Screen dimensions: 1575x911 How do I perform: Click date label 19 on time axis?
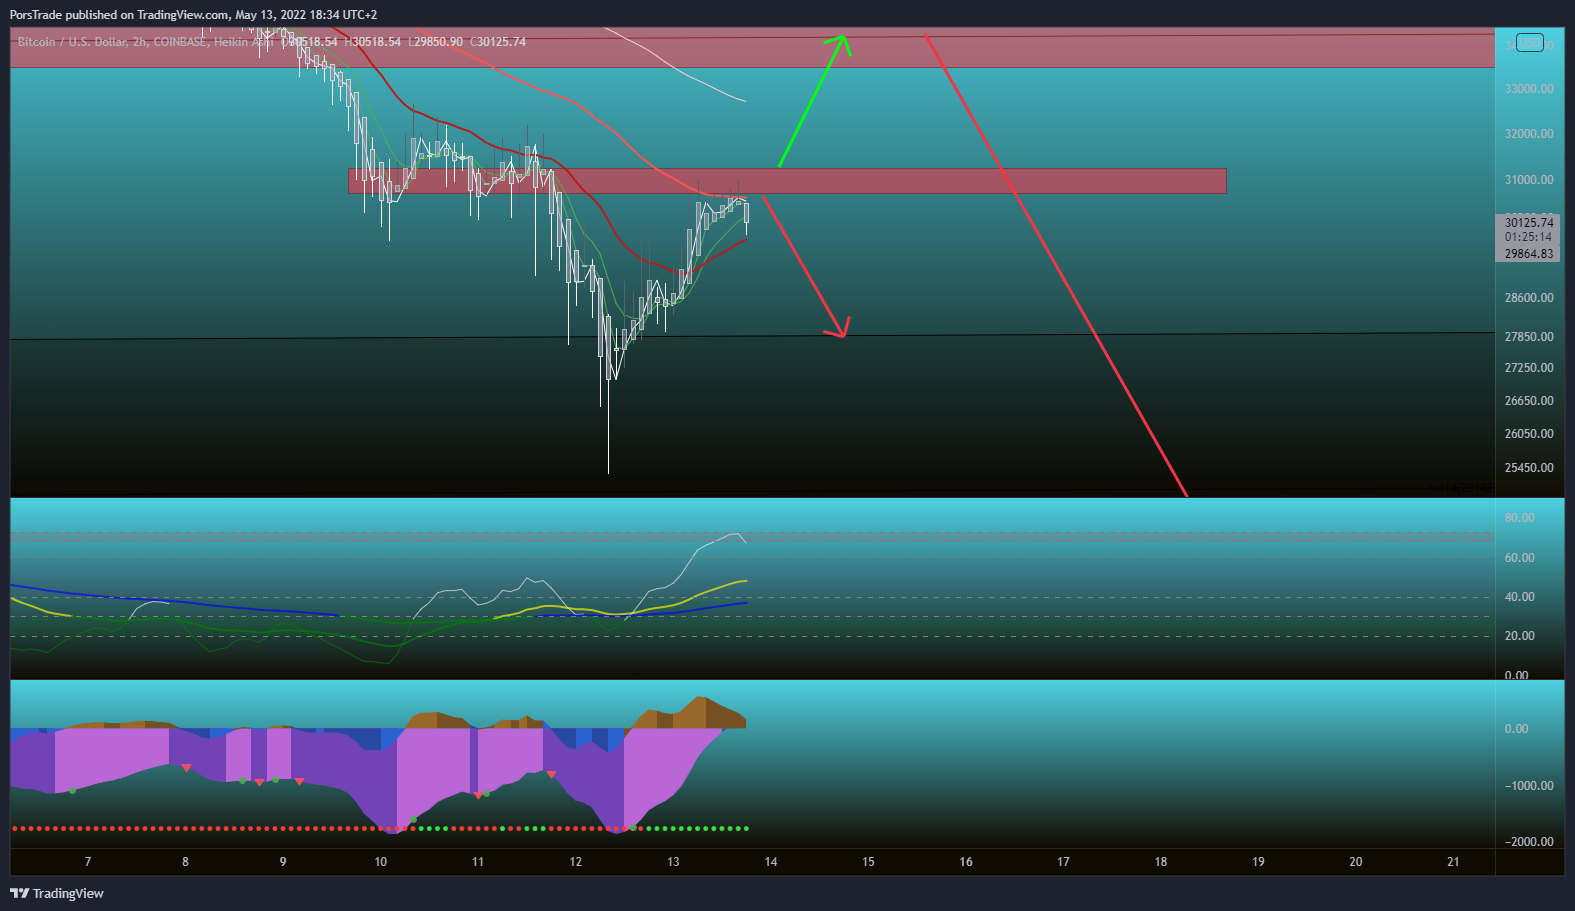click(1258, 862)
